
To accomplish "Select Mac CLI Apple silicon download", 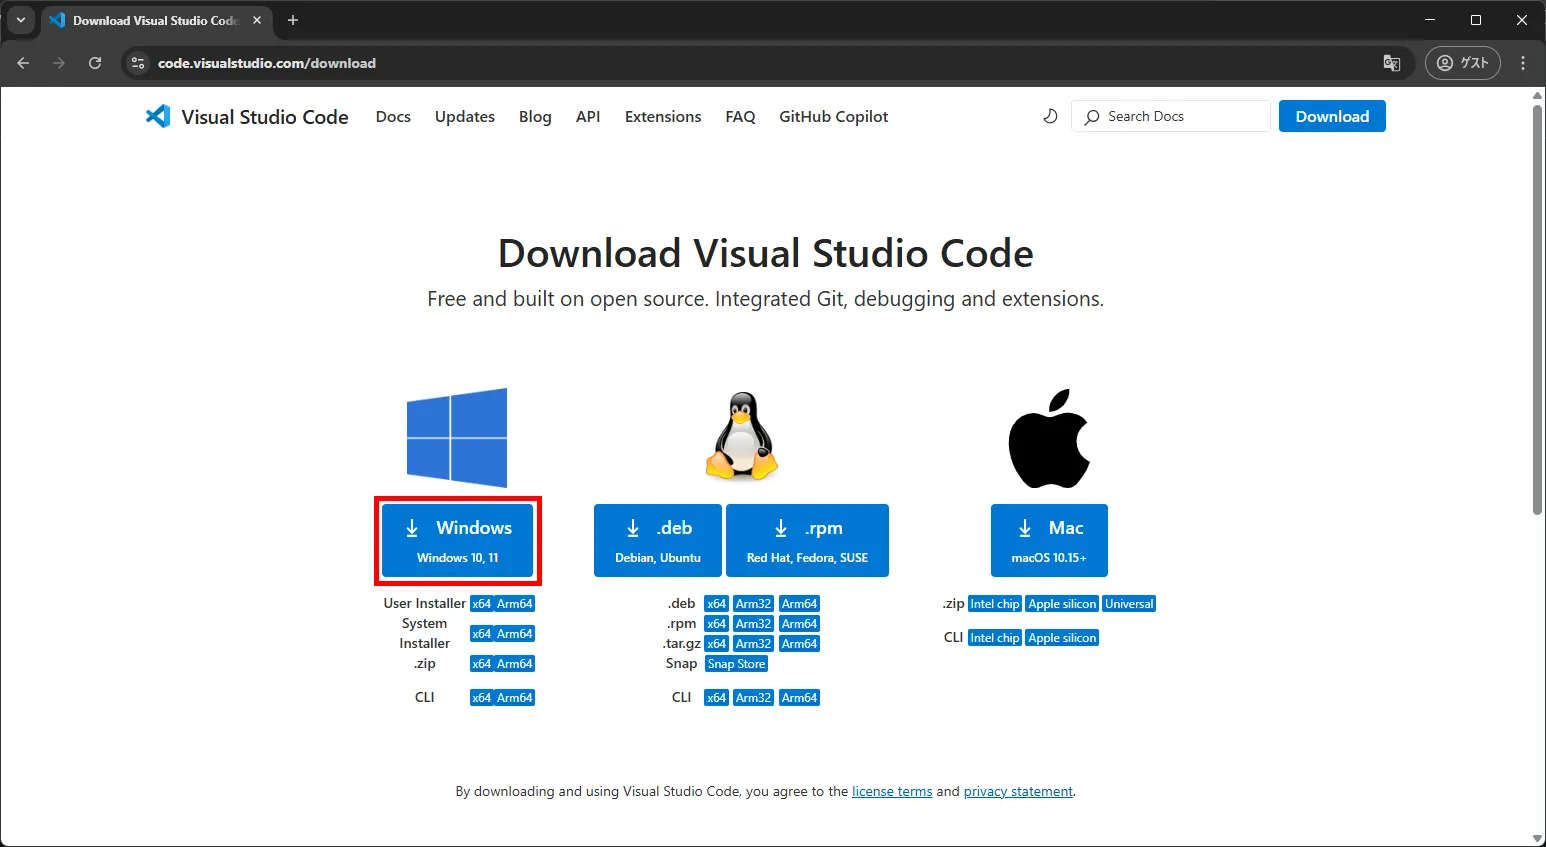I will point(1062,638).
